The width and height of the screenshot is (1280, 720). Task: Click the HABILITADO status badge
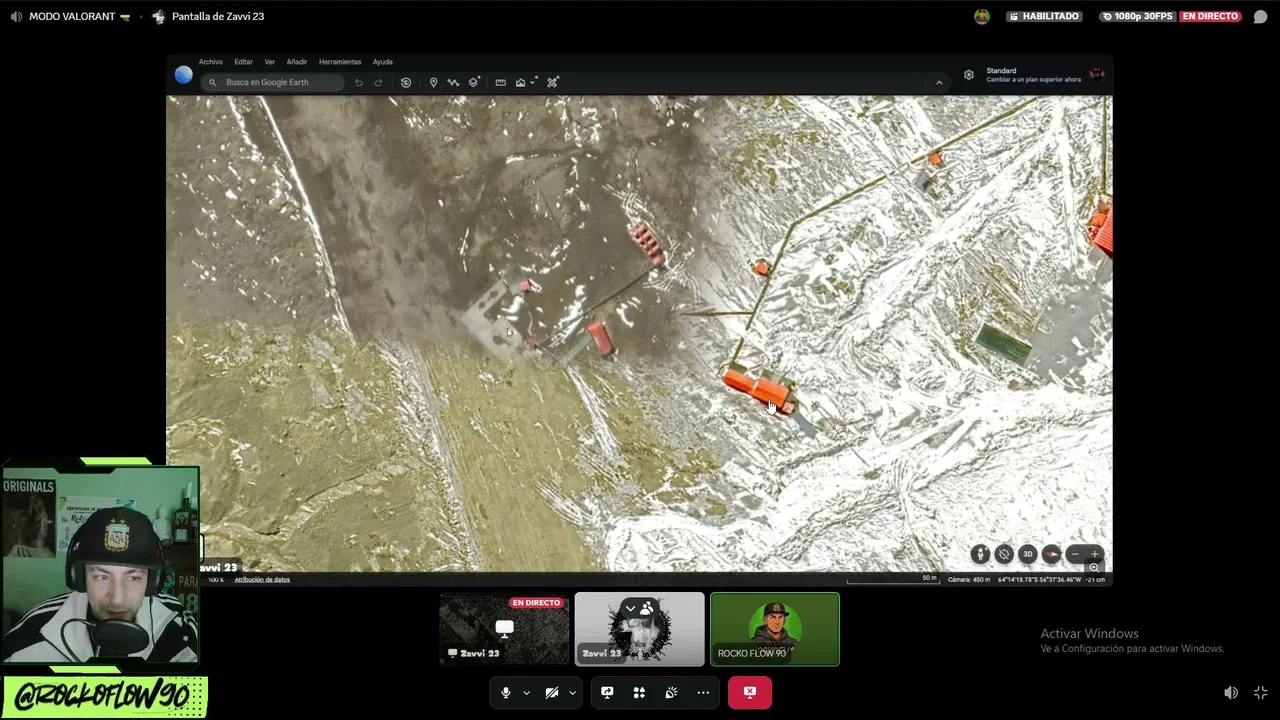(x=1044, y=17)
